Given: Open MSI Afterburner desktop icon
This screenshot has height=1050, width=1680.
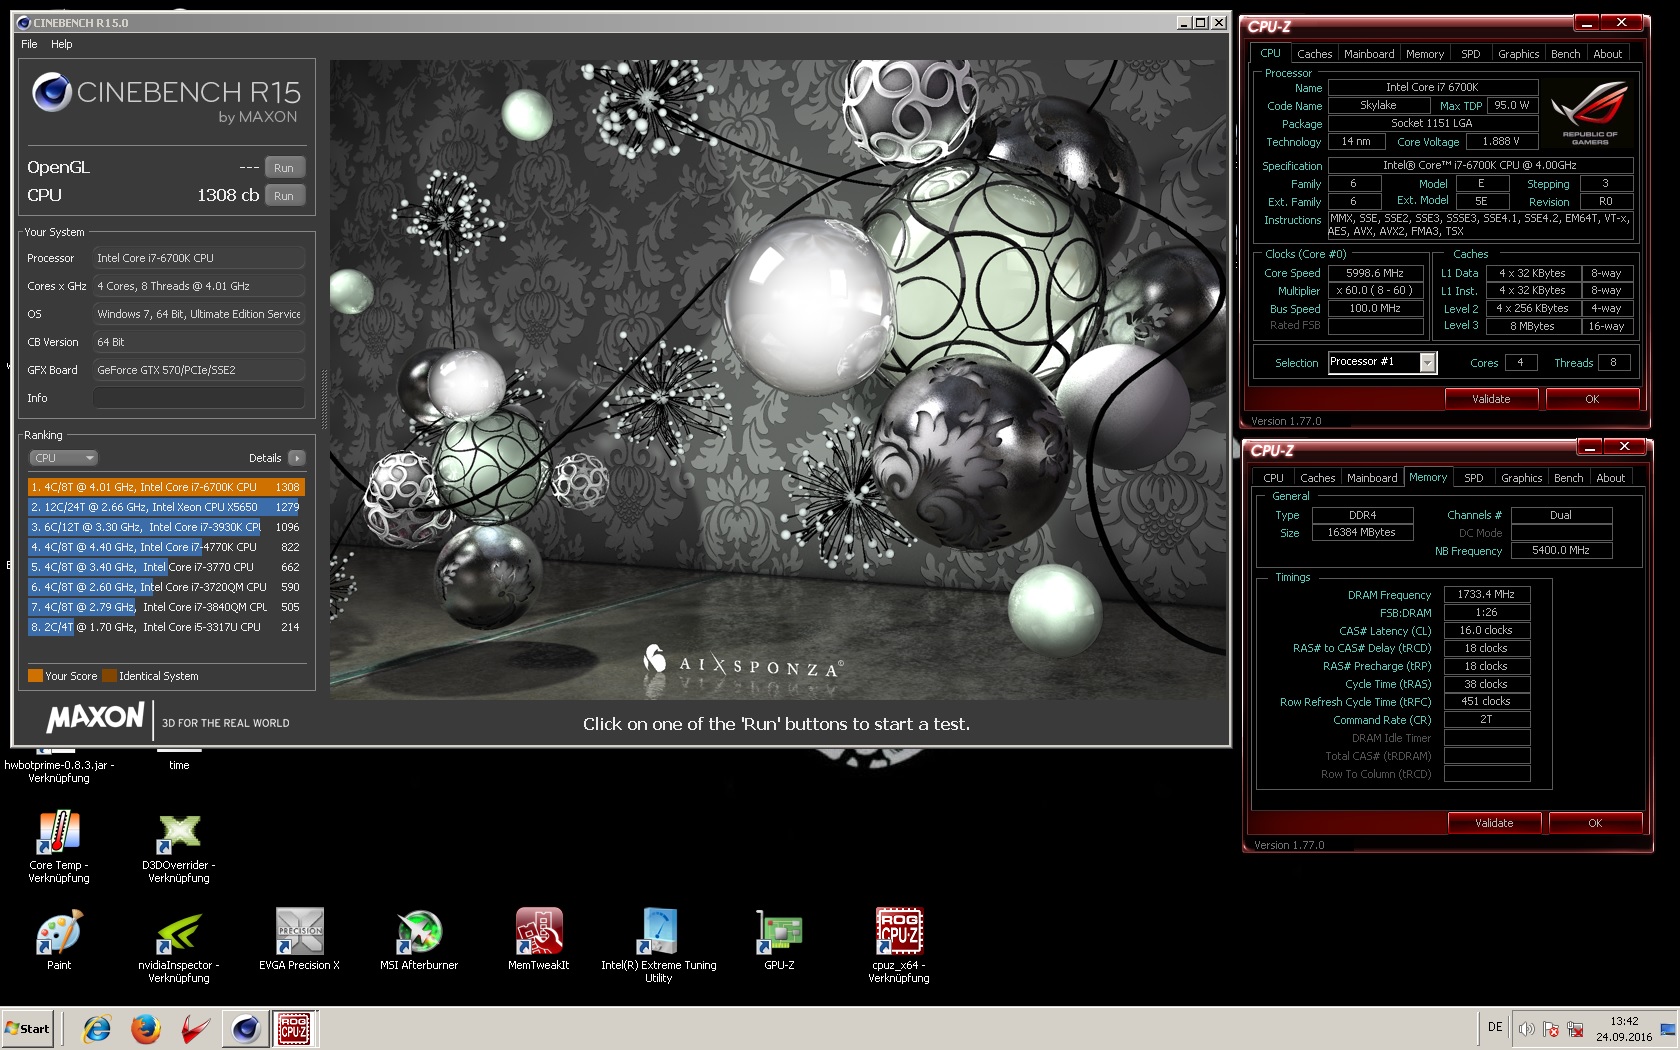Looking at the screenshot, I should click(419, 940).
